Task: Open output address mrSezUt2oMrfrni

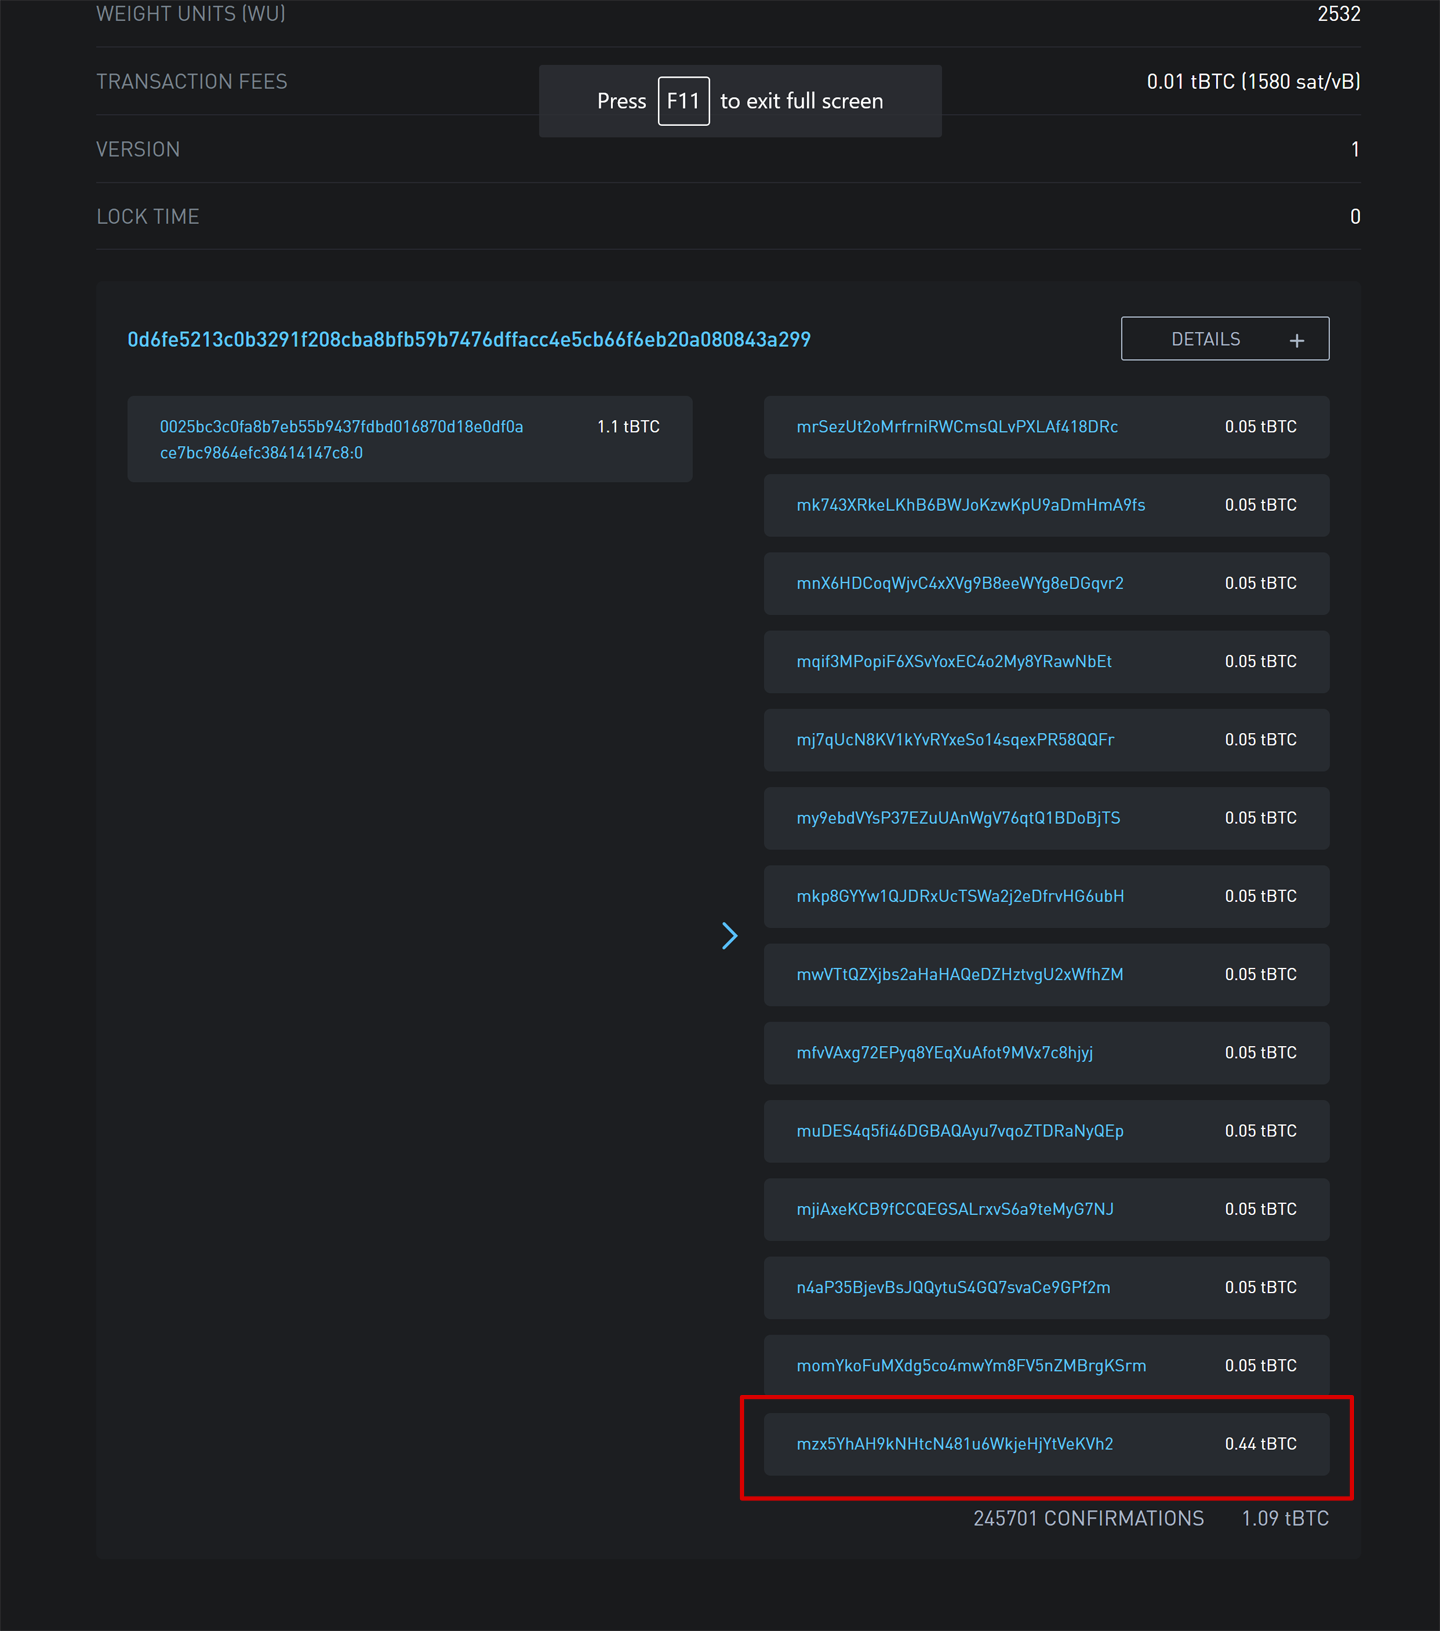Action: (956, 427)
